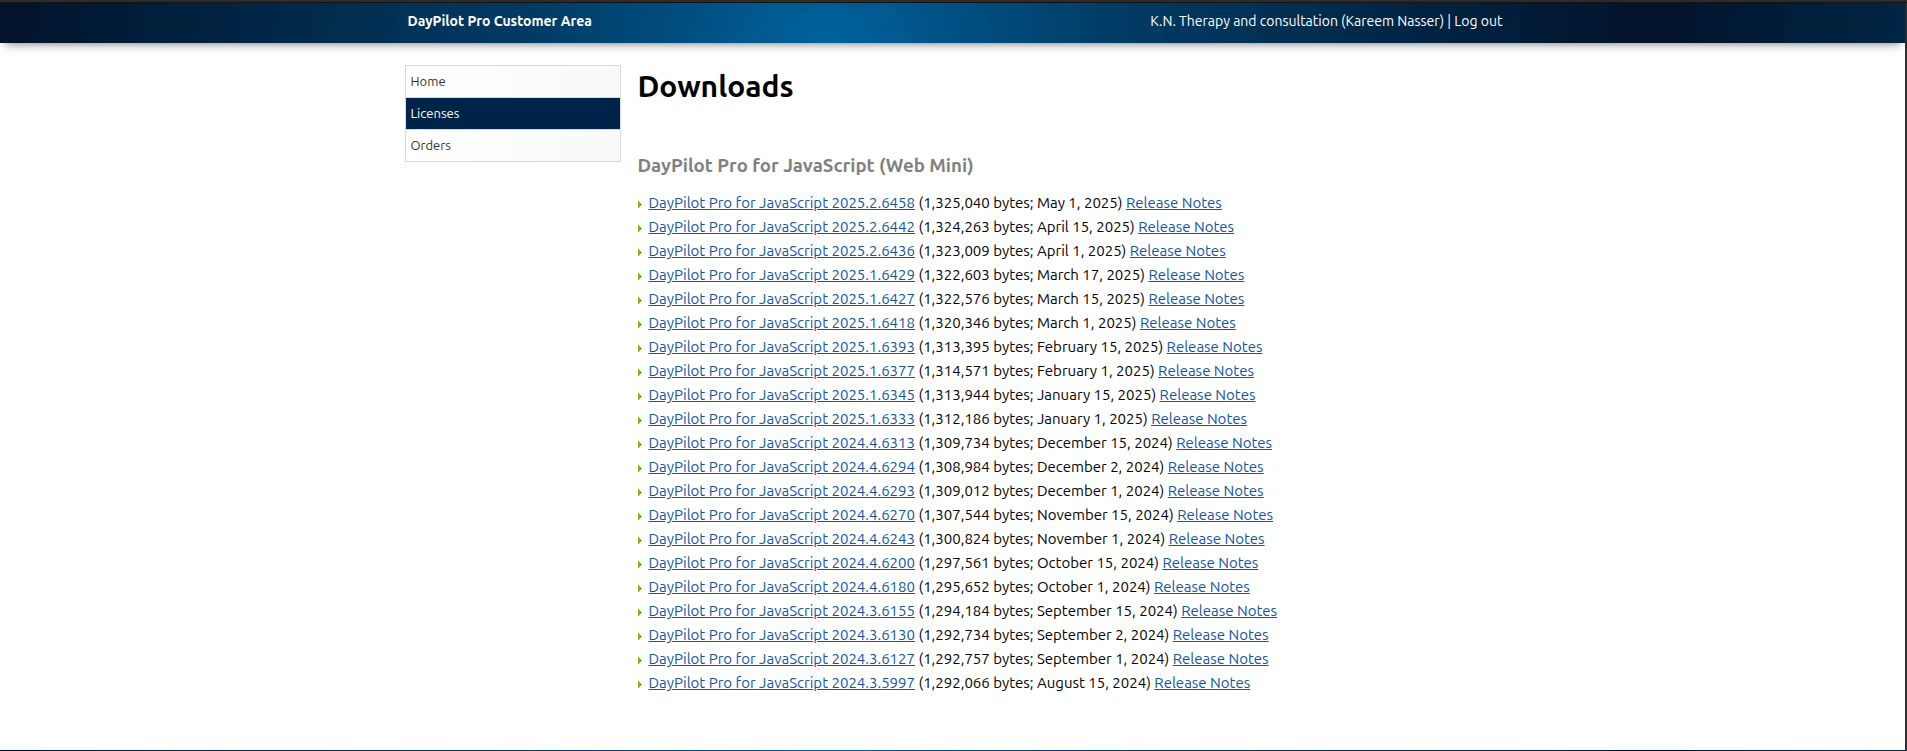This screenshot has width=1907, height=751.
Task: Open Release Notes for the January 15, 2025 build
Action: click(x=1207, y=395)
